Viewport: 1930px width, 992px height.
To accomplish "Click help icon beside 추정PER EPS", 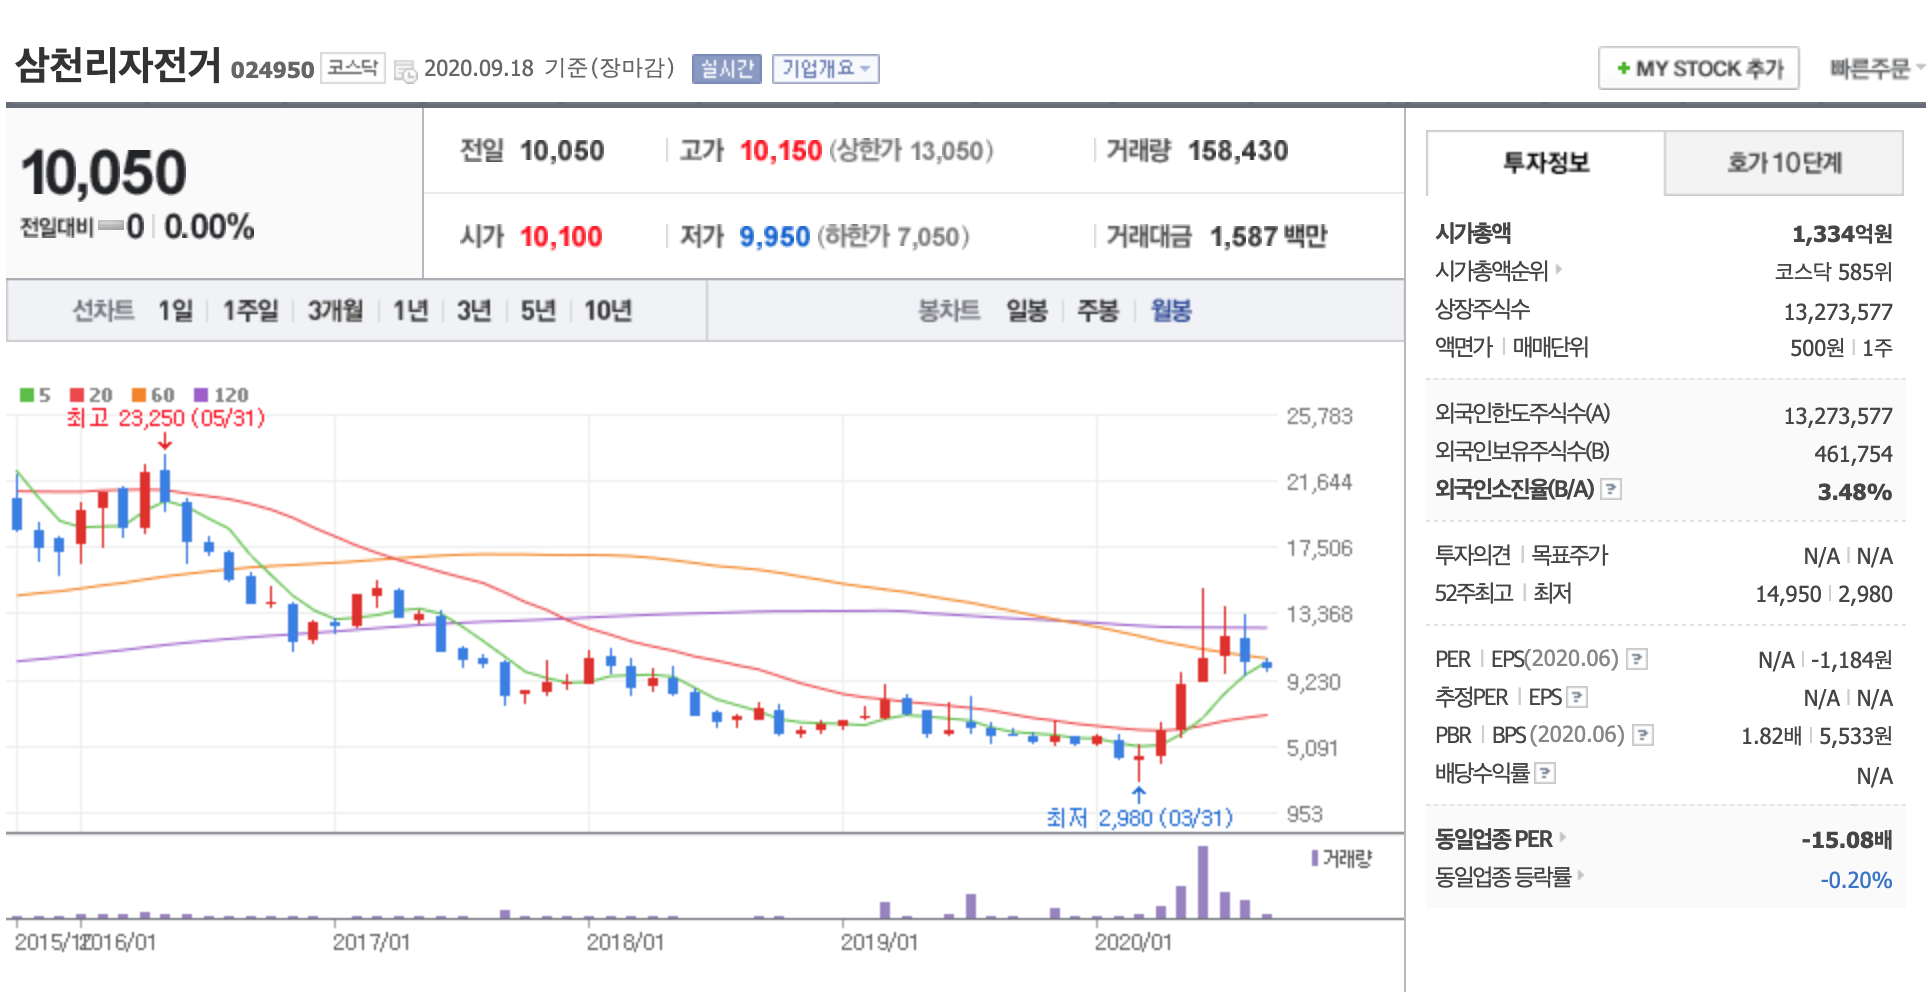I will coord(1577,697).
